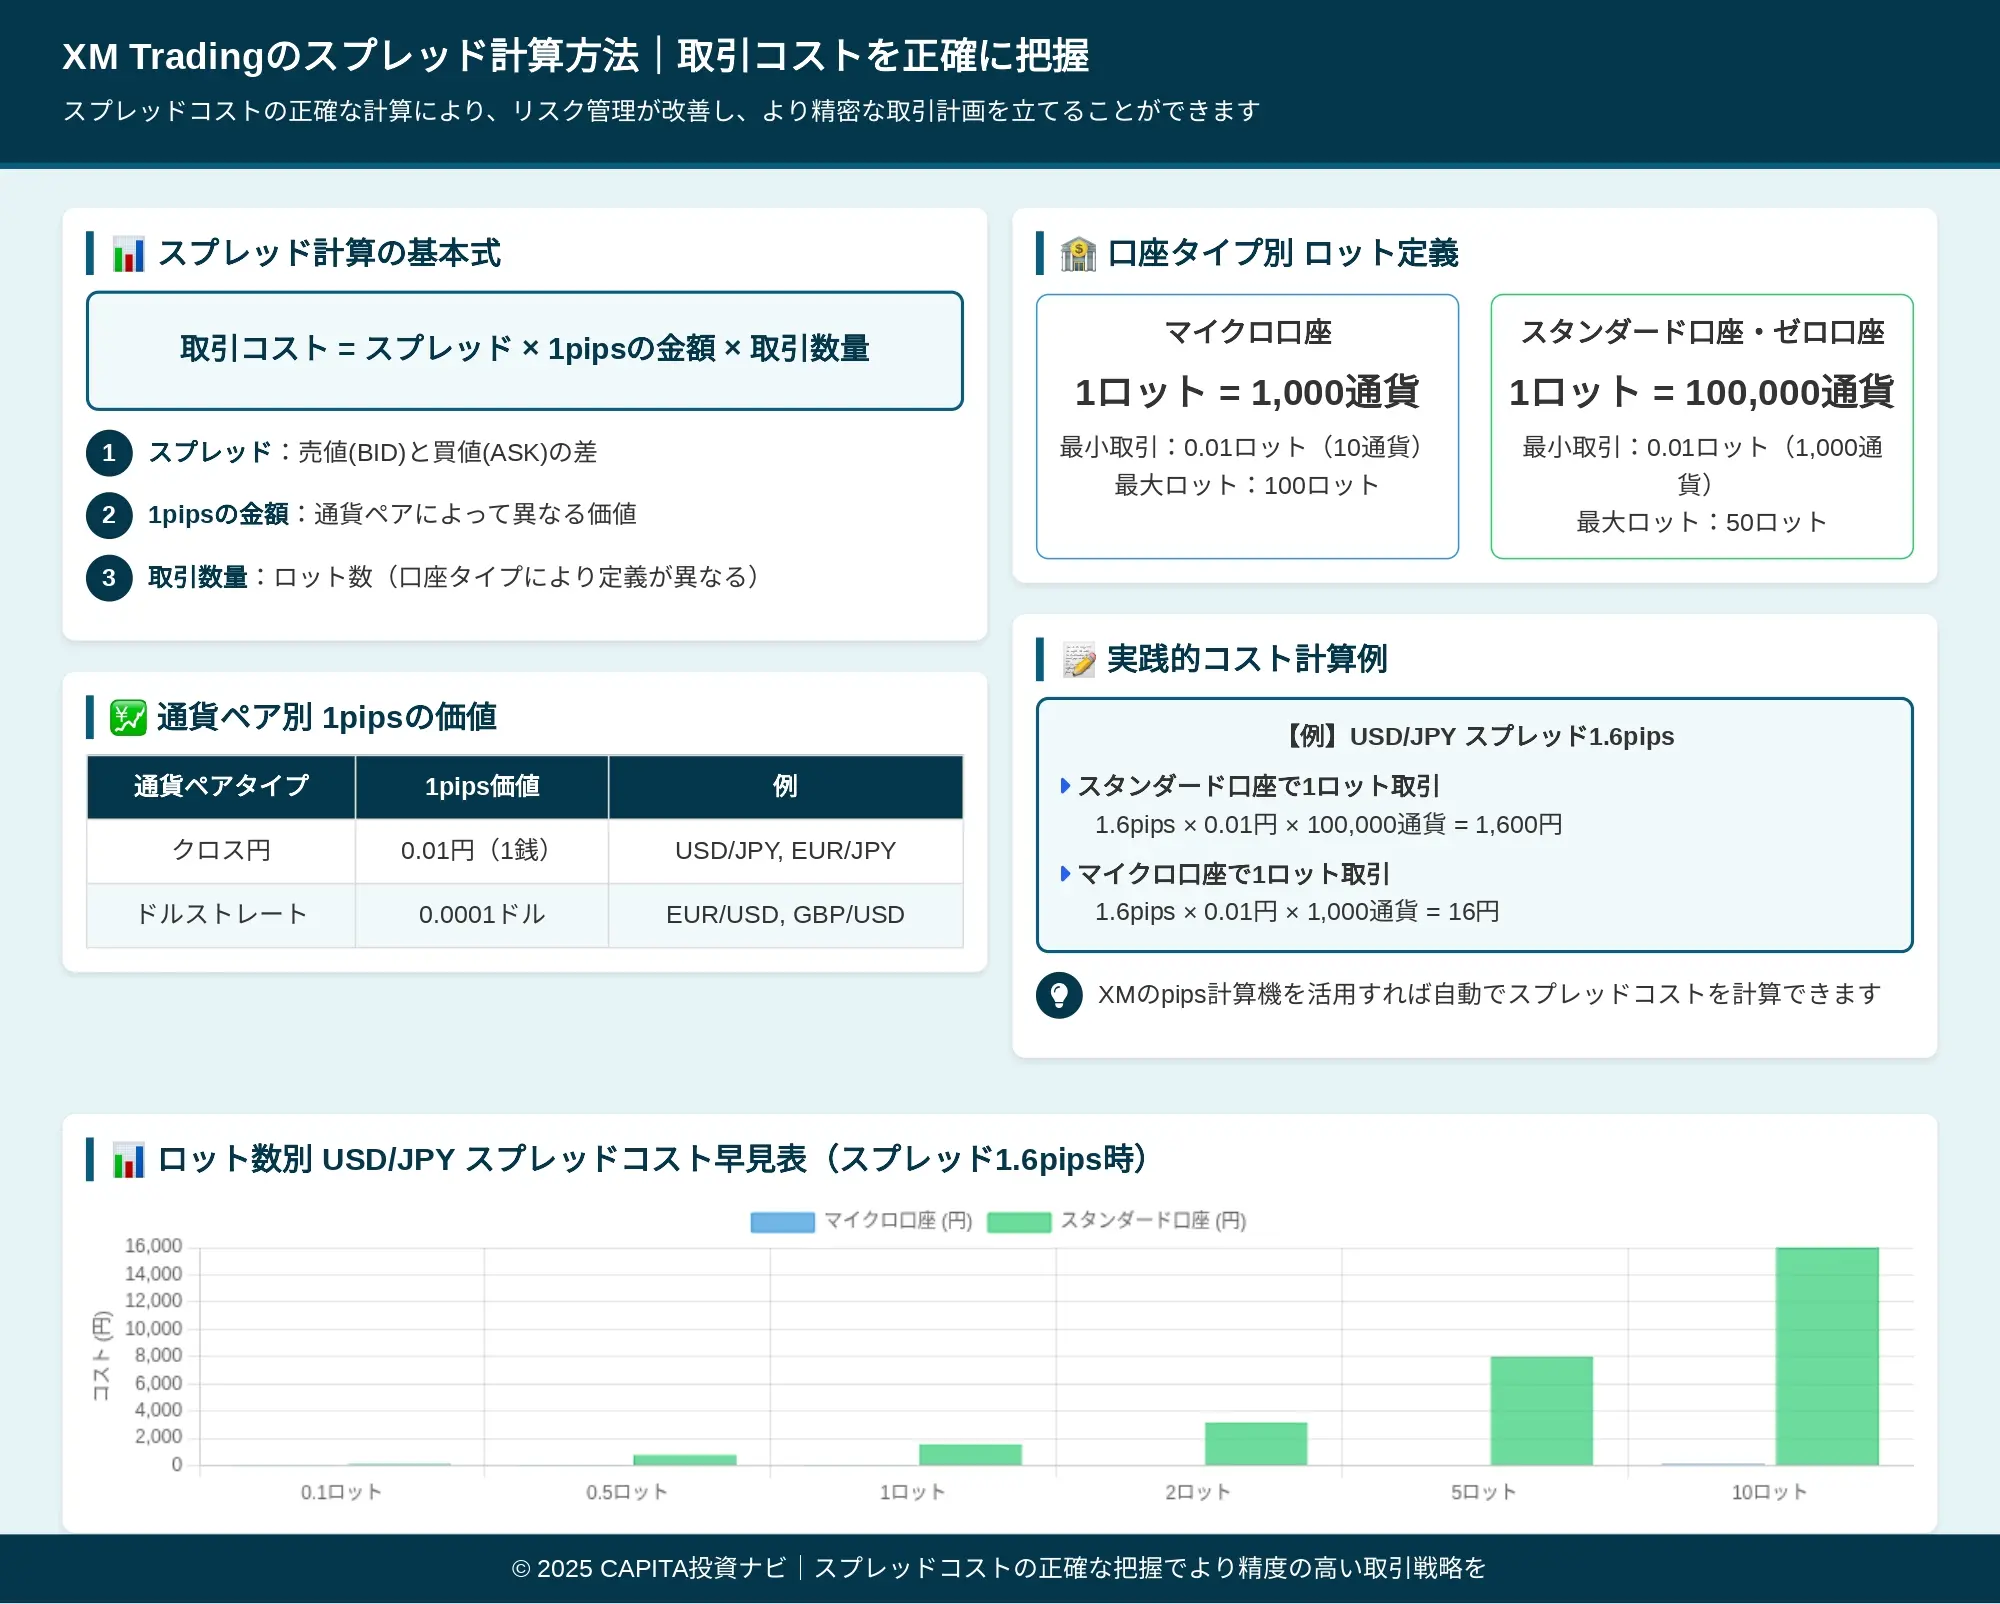The image size is (2000, 1604).
Task: Click the header subtitle about リスク管理が改善し
Action: click(x=661, y=111)
